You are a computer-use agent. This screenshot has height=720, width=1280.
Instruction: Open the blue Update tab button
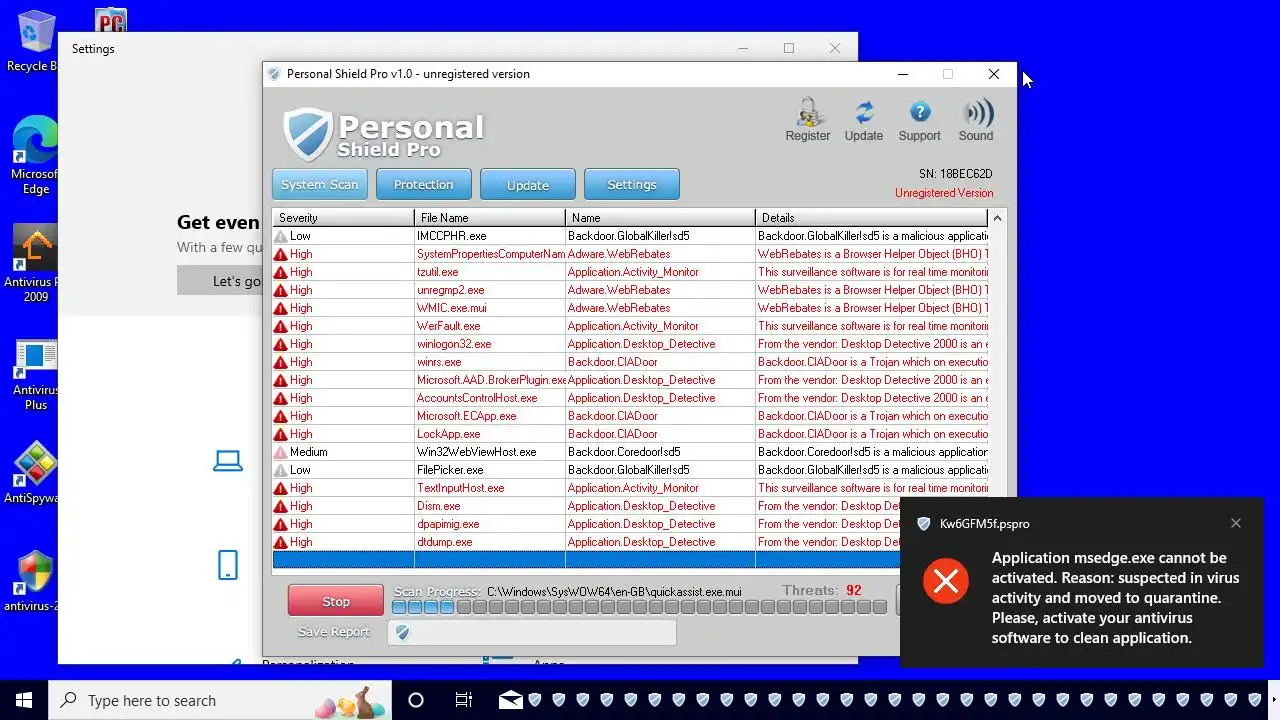(x=527, y=184)
